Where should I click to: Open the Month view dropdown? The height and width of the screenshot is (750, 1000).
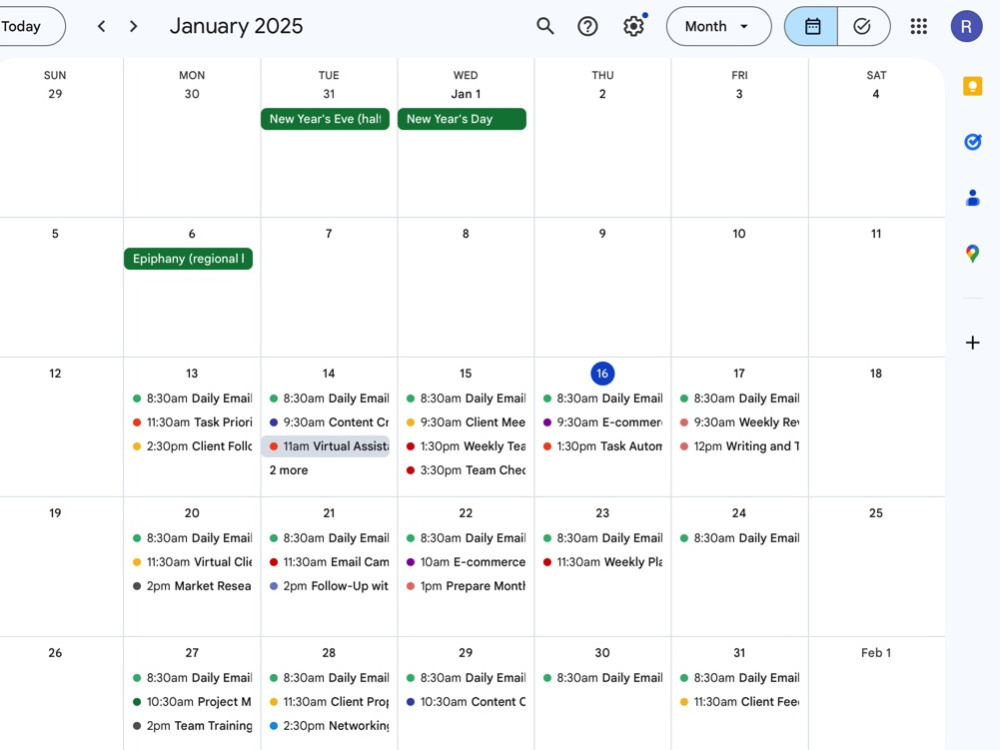[x=718, y=26]
